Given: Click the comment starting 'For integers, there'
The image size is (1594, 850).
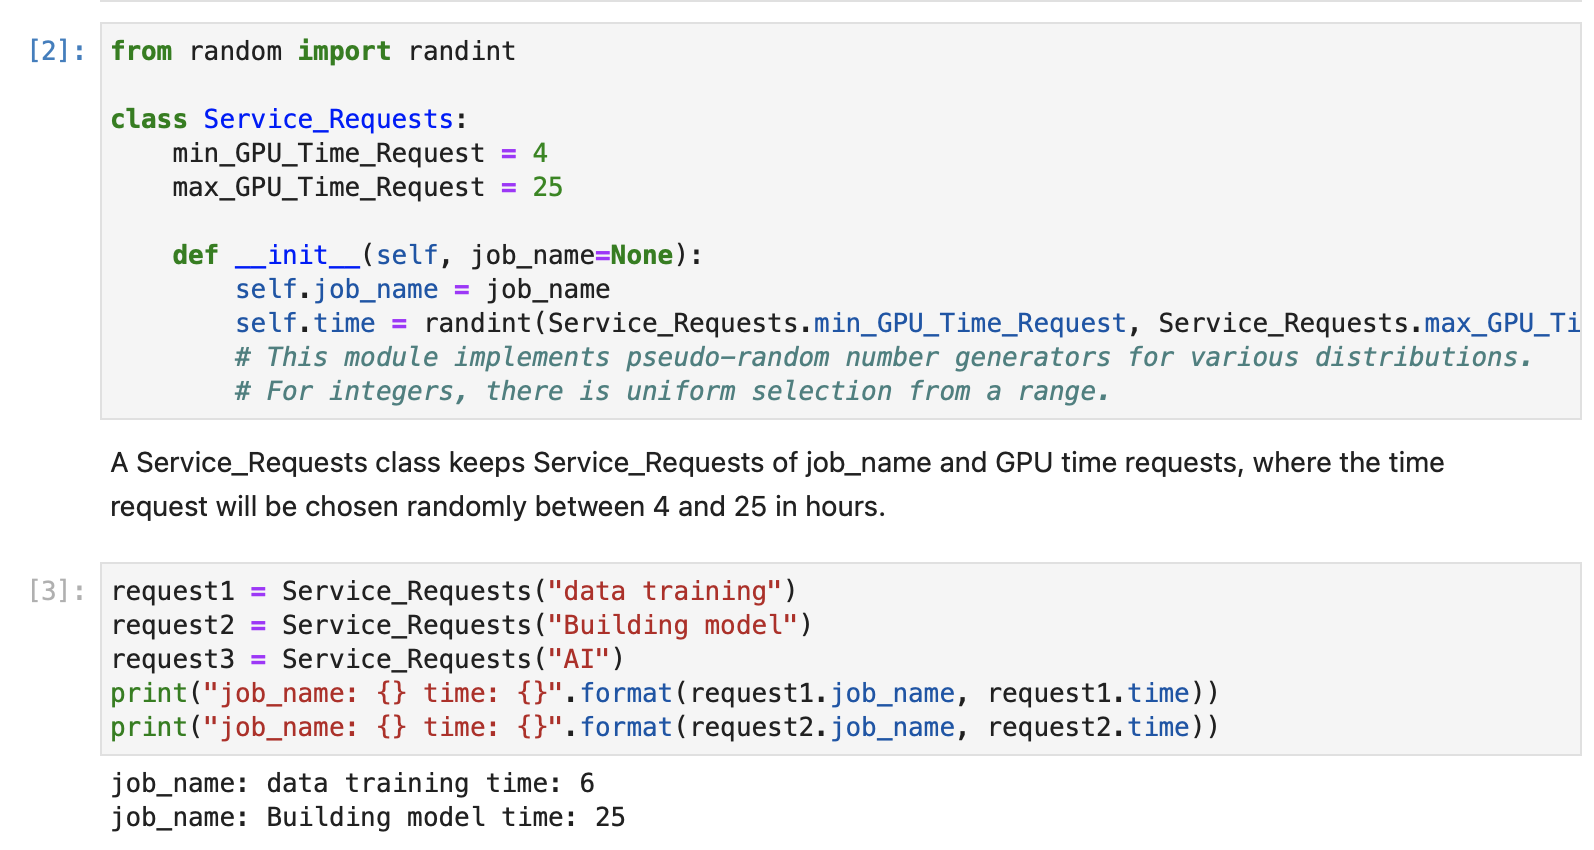Looking at the screenshot, I should pyautogui.click(x=672, y=391).
